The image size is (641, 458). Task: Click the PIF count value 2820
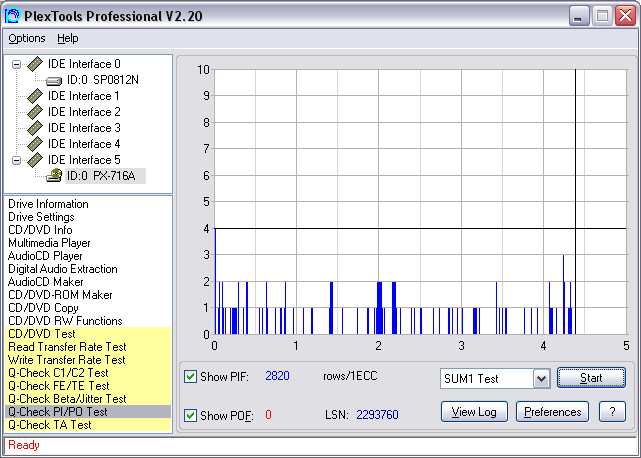tap(277, 376)
